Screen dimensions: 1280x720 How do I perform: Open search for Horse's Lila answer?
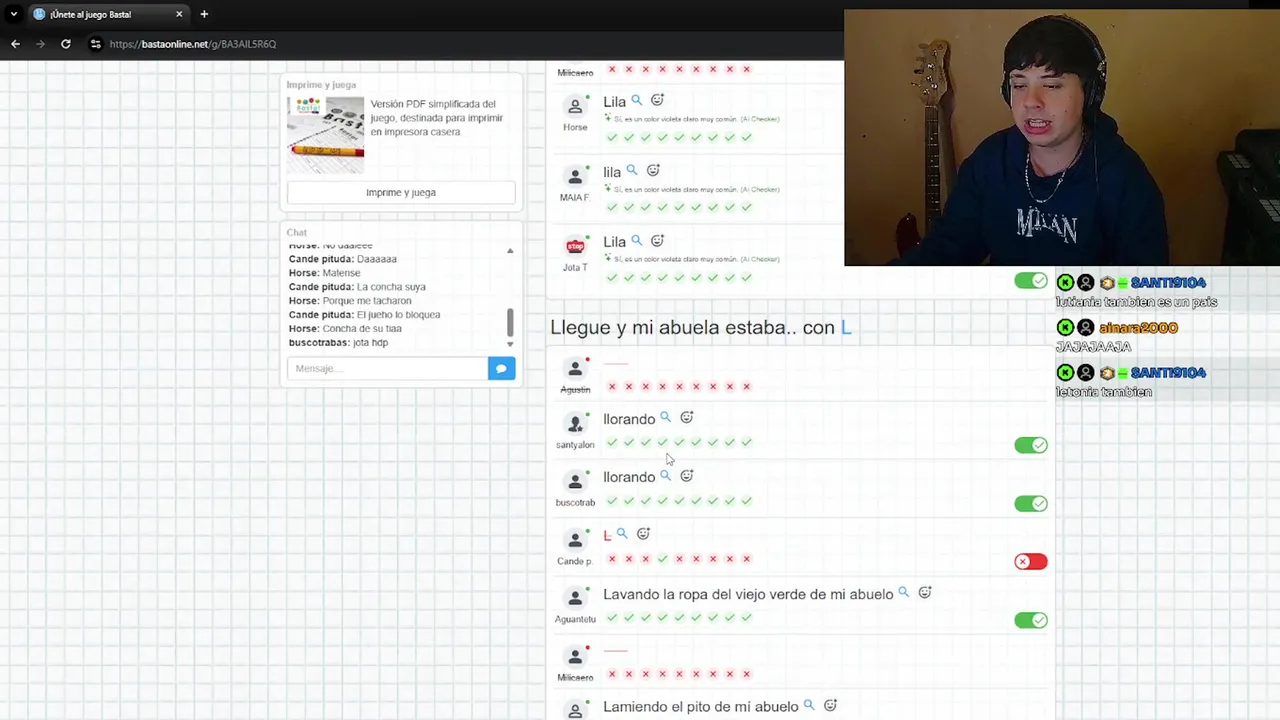[x=636, y=100]
